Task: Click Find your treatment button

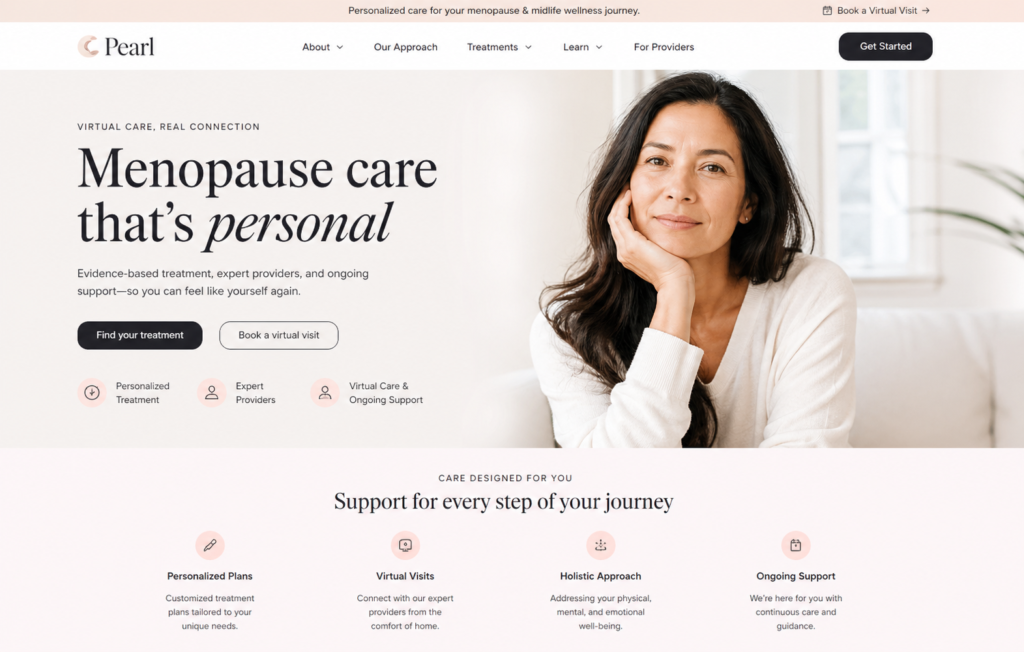Action: (140, 335)
